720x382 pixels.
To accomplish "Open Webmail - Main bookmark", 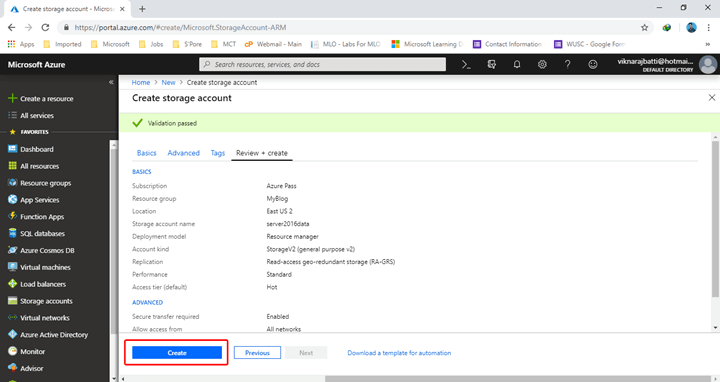I will [x=273, y=44].
